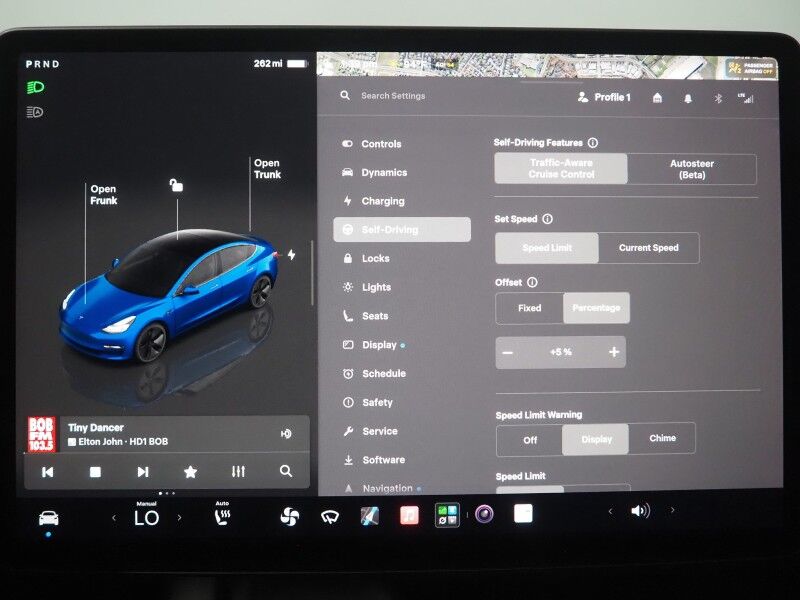800x600 pixels.
Task: Tap the LTE signal strength icon
Action: coord(746,98)
